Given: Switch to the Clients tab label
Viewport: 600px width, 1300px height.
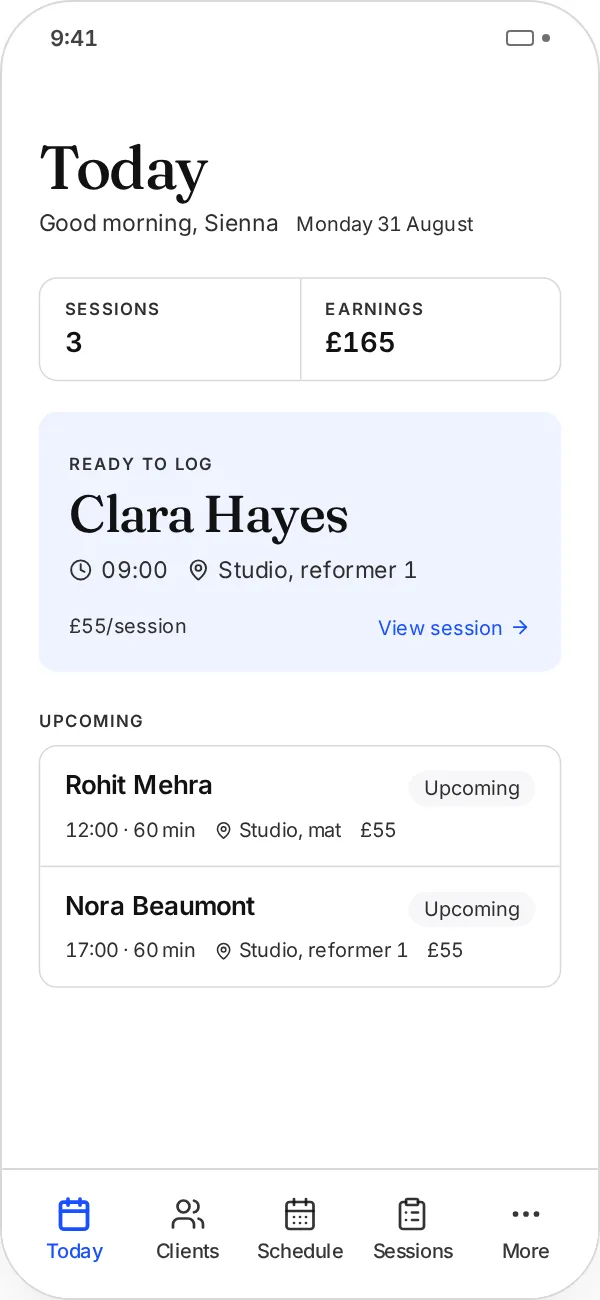Looking at the screenshot, I should point(187,1251).
